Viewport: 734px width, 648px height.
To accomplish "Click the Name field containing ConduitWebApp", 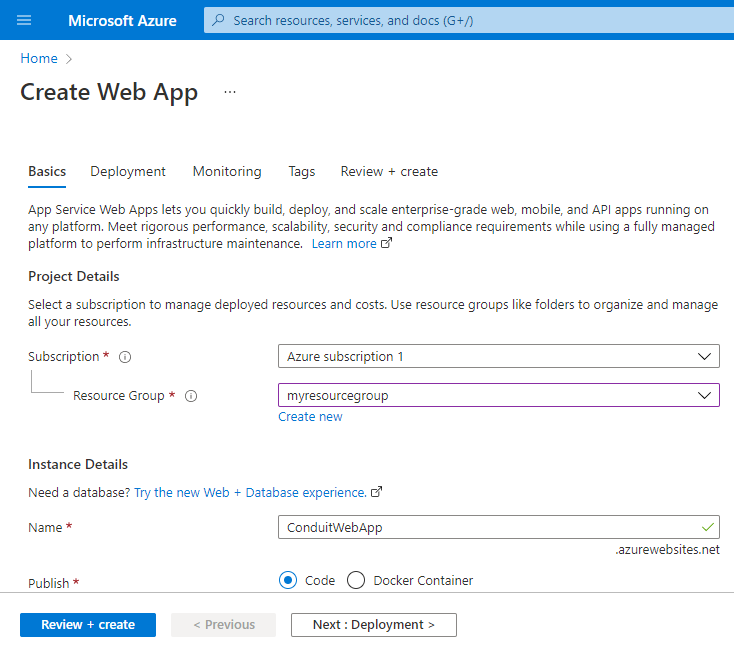I will [x=499, y=527].
